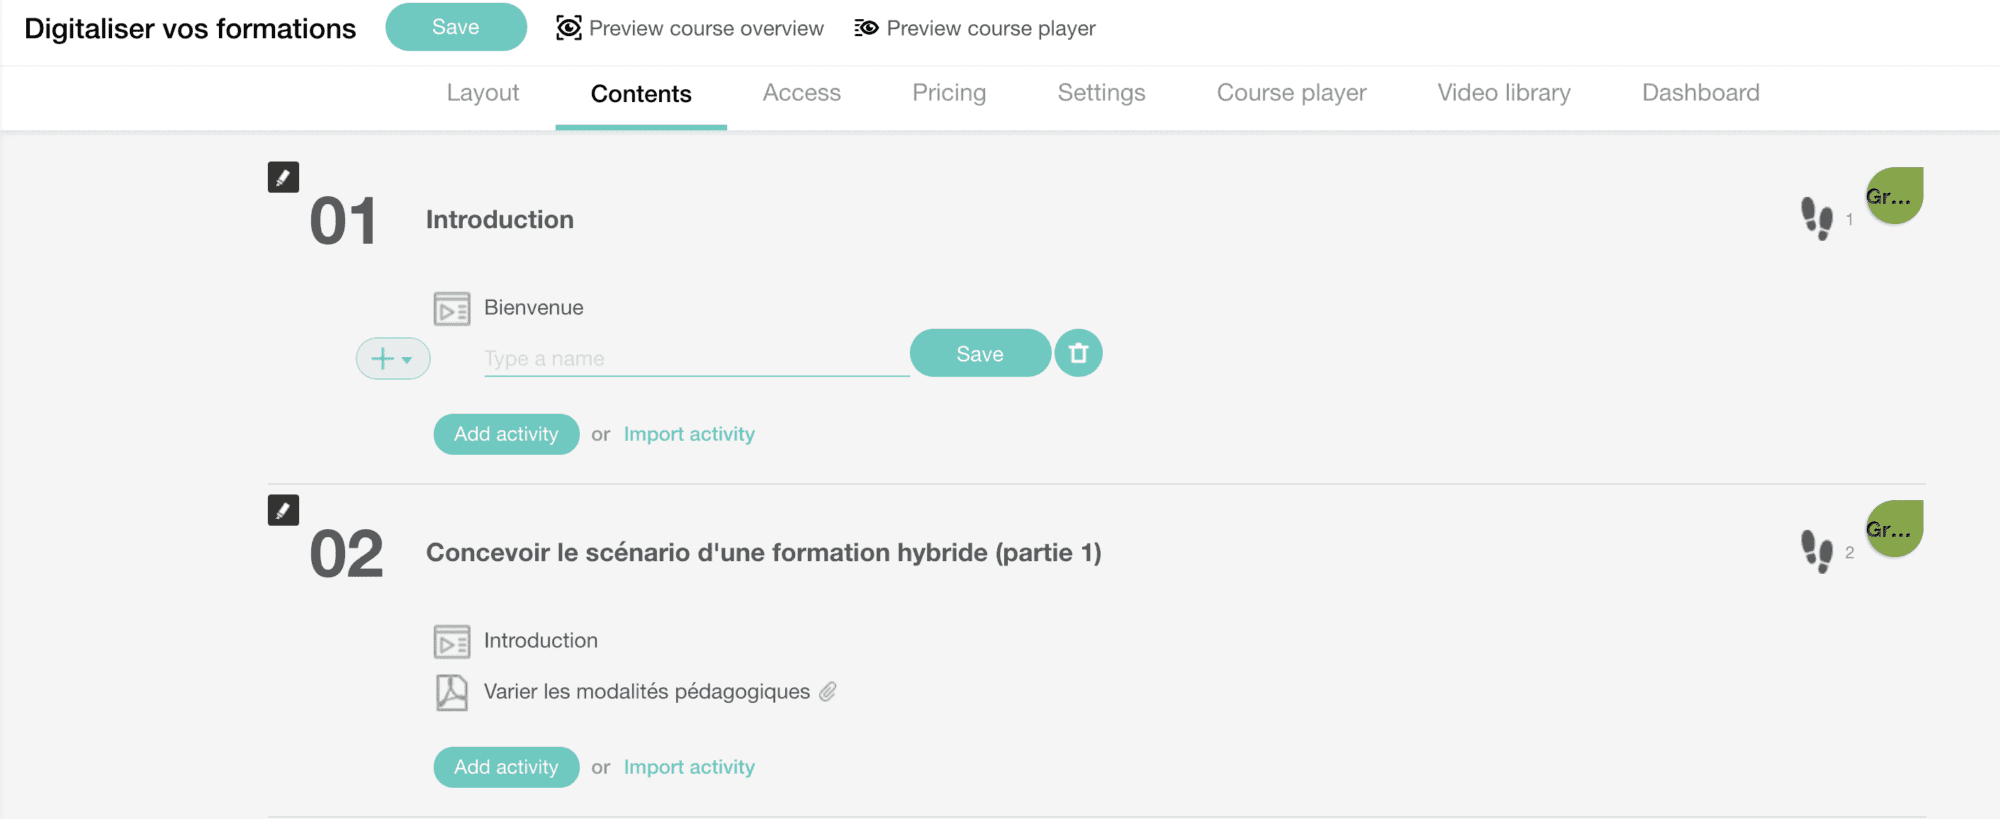The width and height of the screenshot is (2000, 819).
Task: Click the footsteps icon in Introduction section
Action: pos(1816,218)
